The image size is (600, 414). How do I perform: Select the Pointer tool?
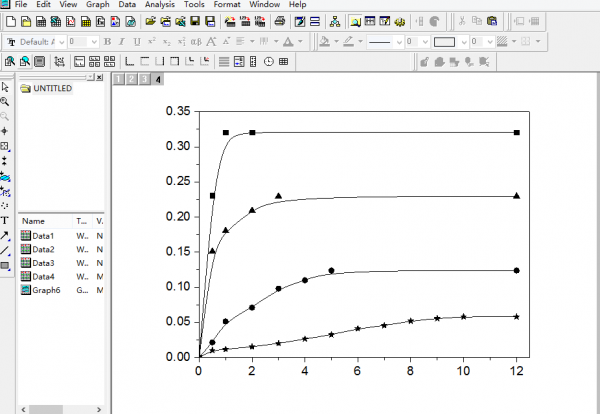click(x=5, y=87)
